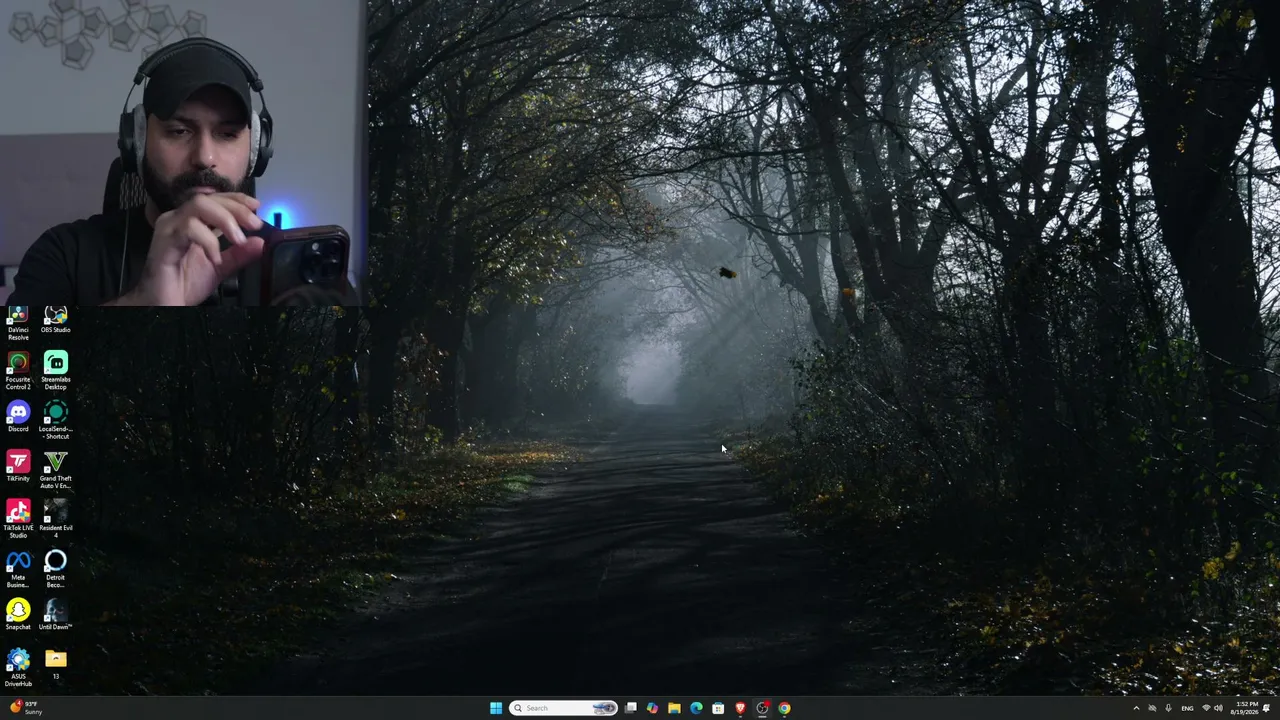This screenshot has height=720, width=1280.
Task: Select the ASUS DriverHub desktop icon
Action: tap(18, 668)
